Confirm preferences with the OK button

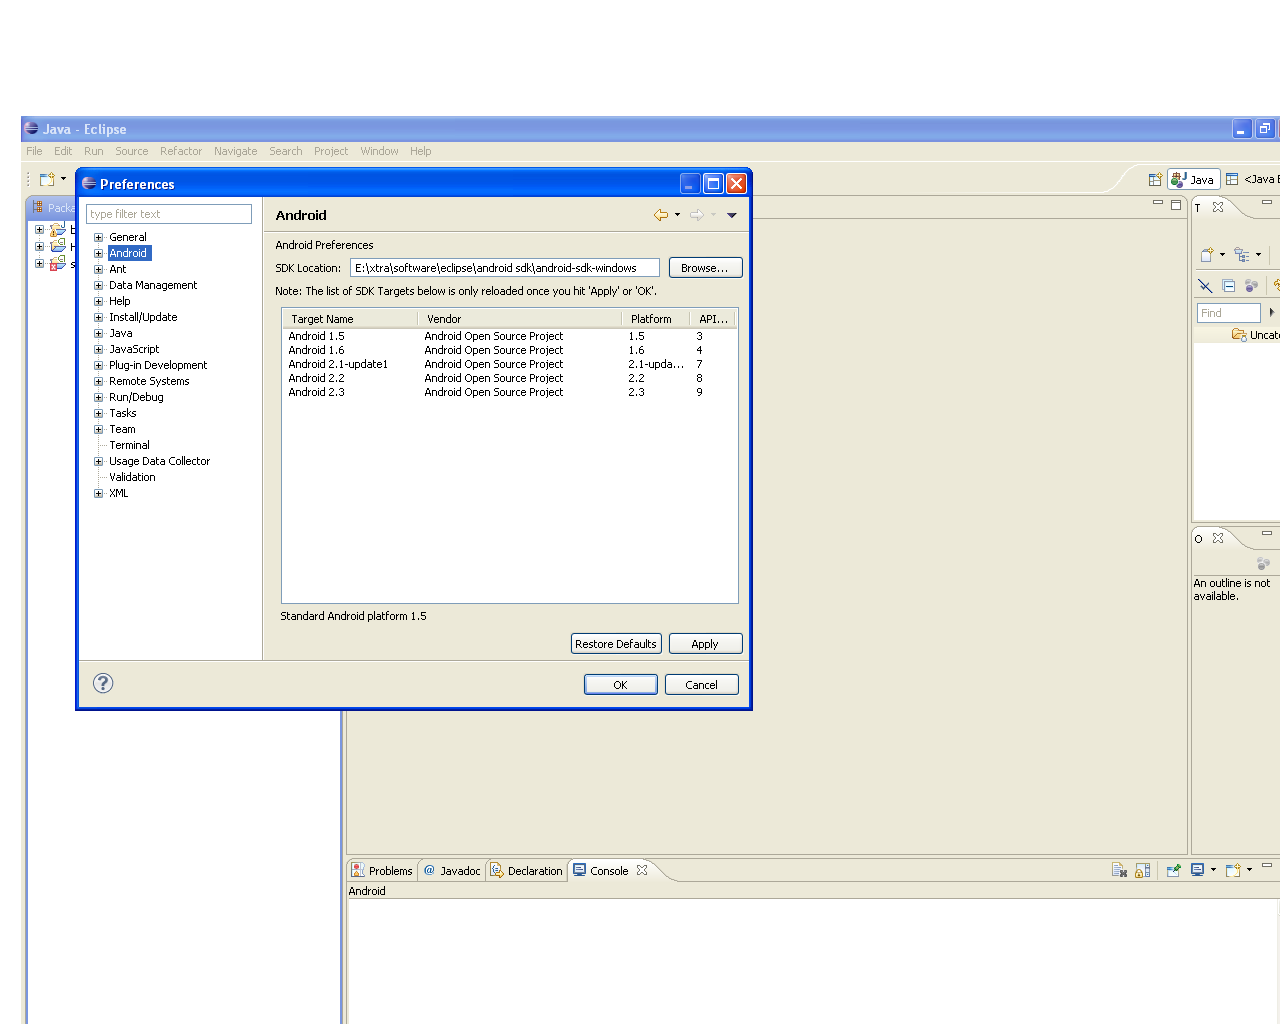pyautogui.click(x=621, y=685)
